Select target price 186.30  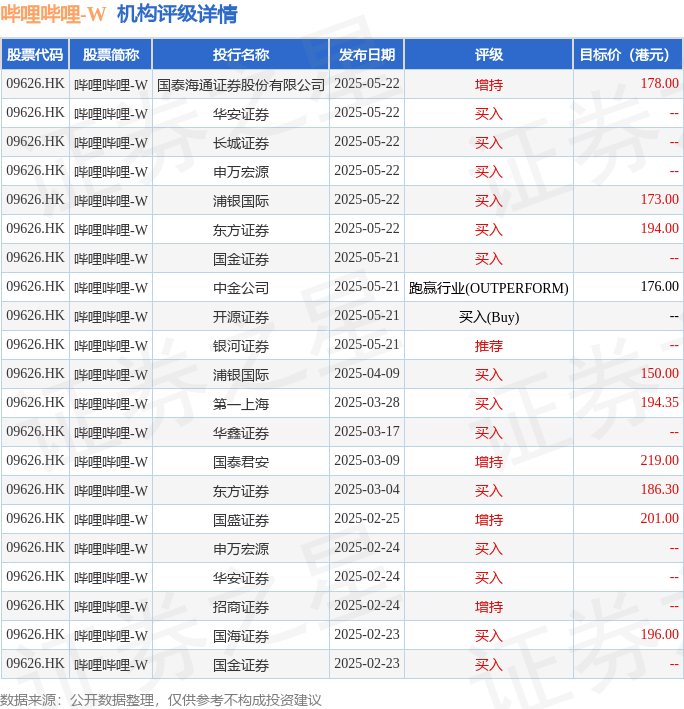(660, 489)
